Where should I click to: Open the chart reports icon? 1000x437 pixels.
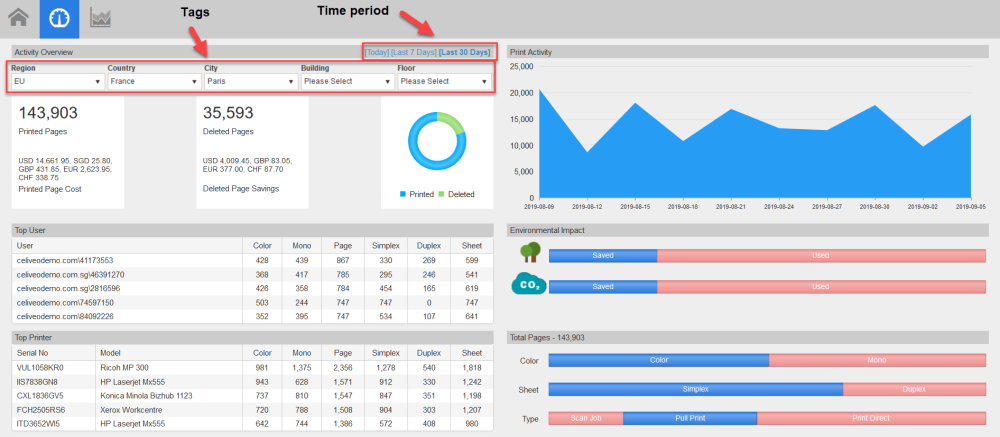pos(101,18)
